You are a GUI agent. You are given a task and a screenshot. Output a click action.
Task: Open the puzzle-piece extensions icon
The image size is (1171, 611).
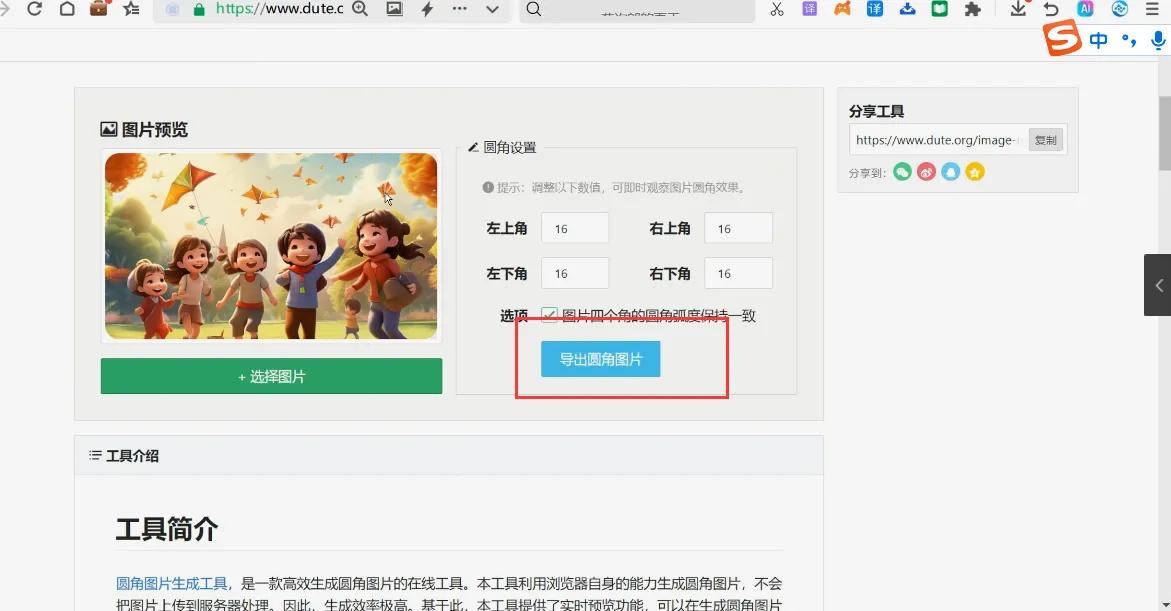973,10
